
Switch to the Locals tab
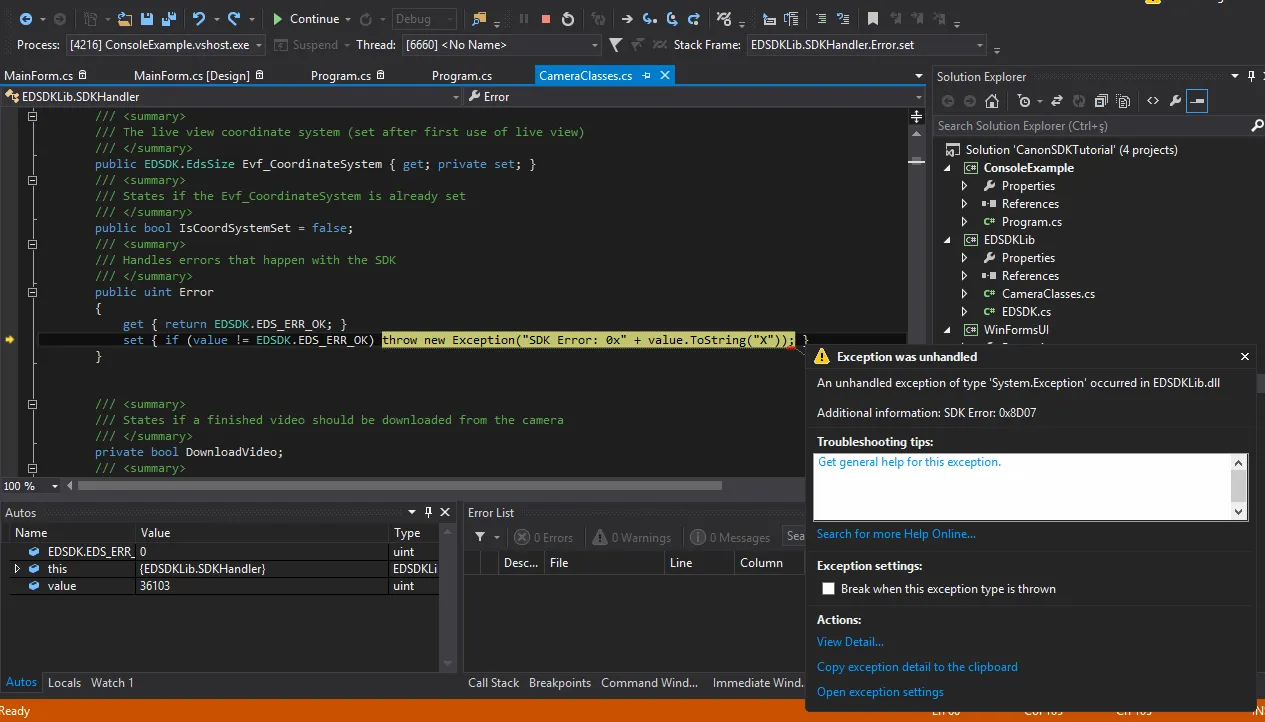point(64,683)
